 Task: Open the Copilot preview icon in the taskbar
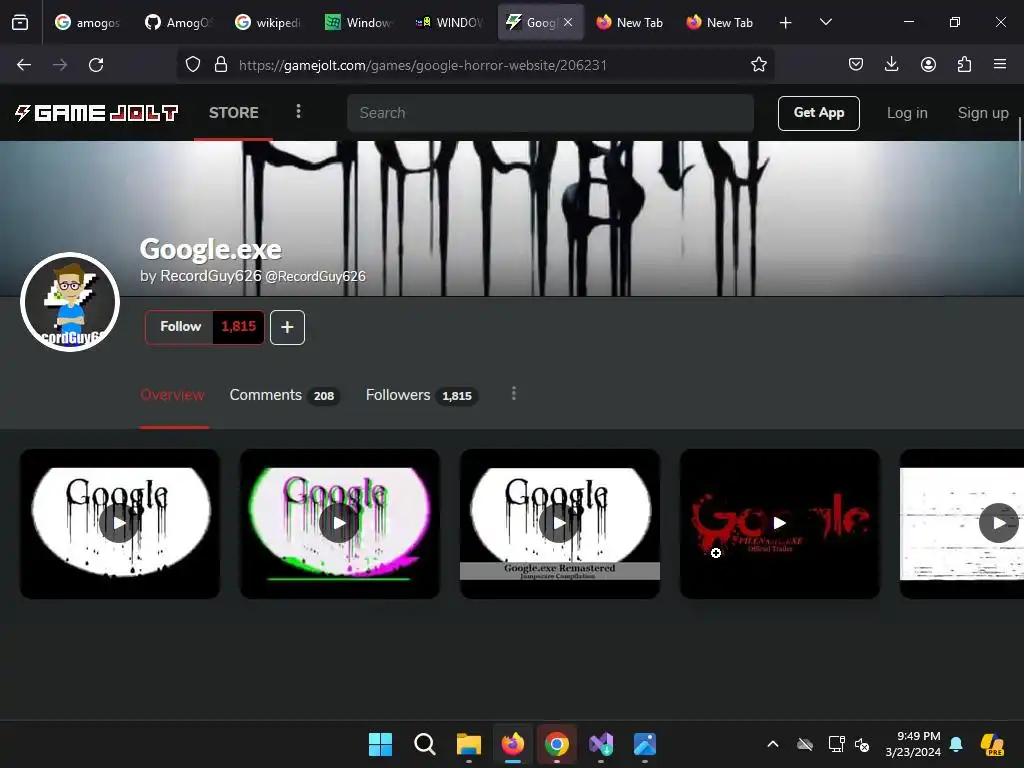tap(992, 744)
